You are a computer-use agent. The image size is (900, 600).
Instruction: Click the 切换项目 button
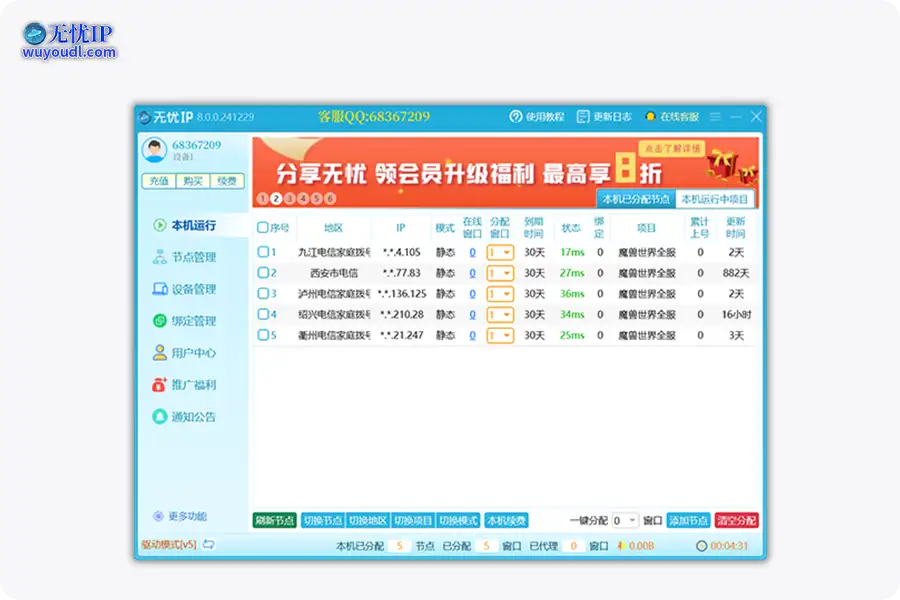click(x=413, y=521)
